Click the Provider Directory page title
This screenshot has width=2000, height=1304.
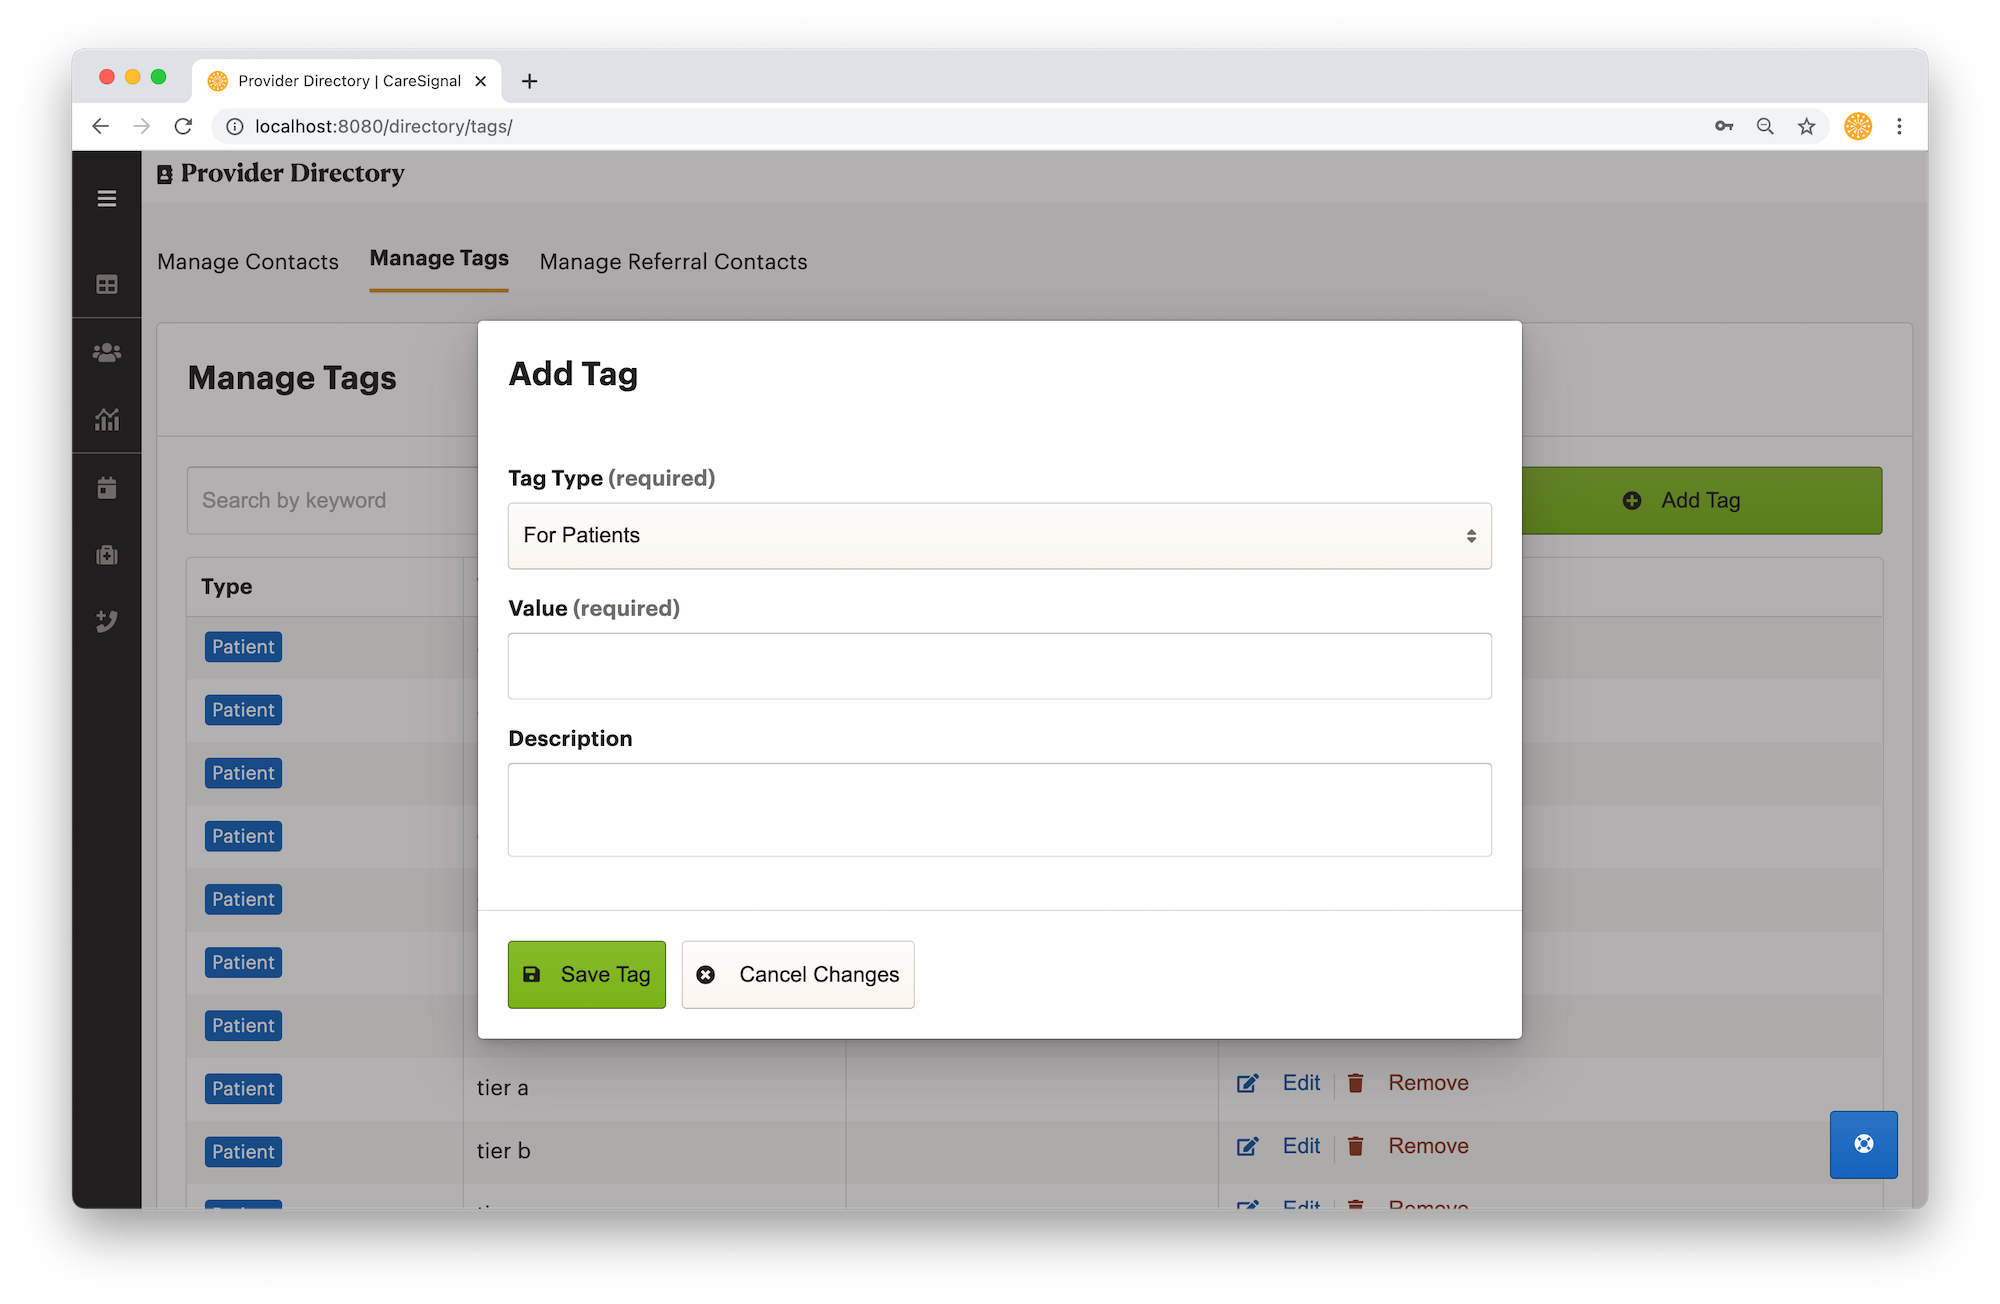[292, 173]
